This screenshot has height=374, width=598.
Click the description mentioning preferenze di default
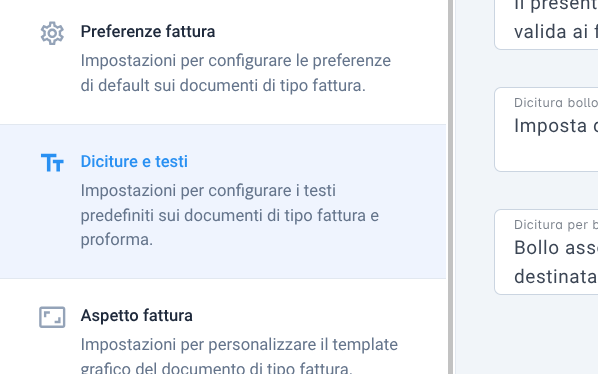tap(235, 73)
